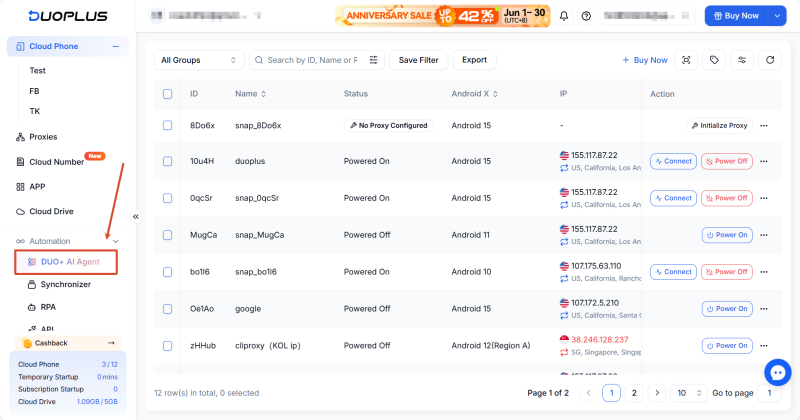Open more options for 8Do6x row
Image resolution: width=800 pixels, height=420 pixels.
click(764, 126)
